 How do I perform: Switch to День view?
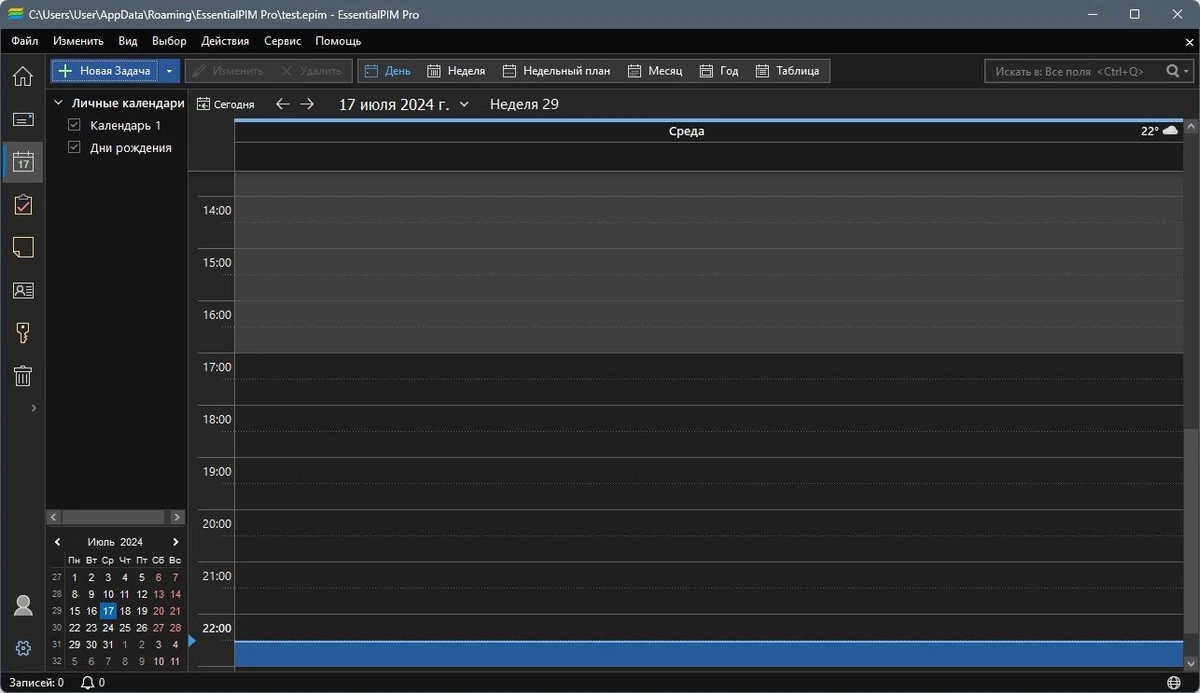coord(388,71)
